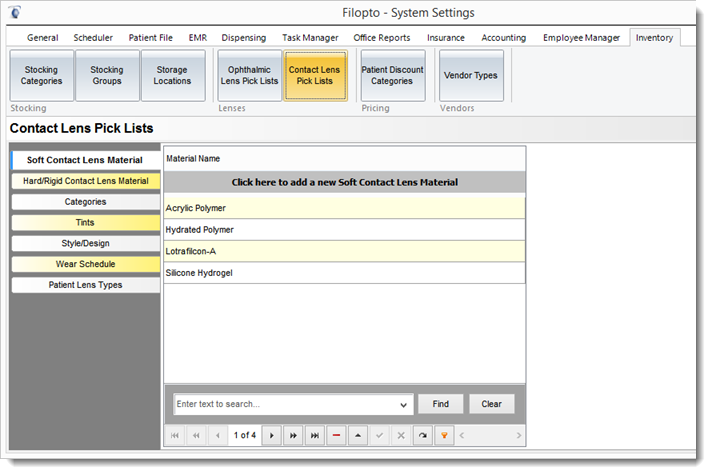Open Storage Locations ribbon button

point(172,76)
